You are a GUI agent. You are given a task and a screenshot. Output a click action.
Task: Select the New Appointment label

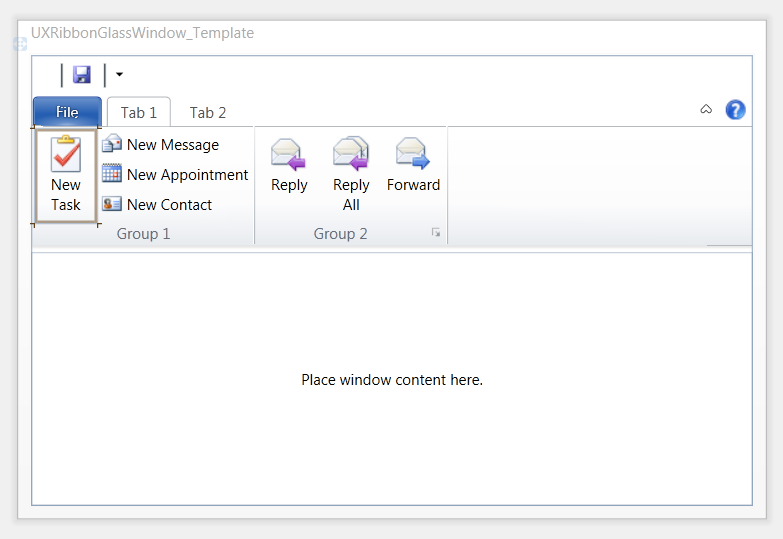pyautogui.click(x=187, y=175)
